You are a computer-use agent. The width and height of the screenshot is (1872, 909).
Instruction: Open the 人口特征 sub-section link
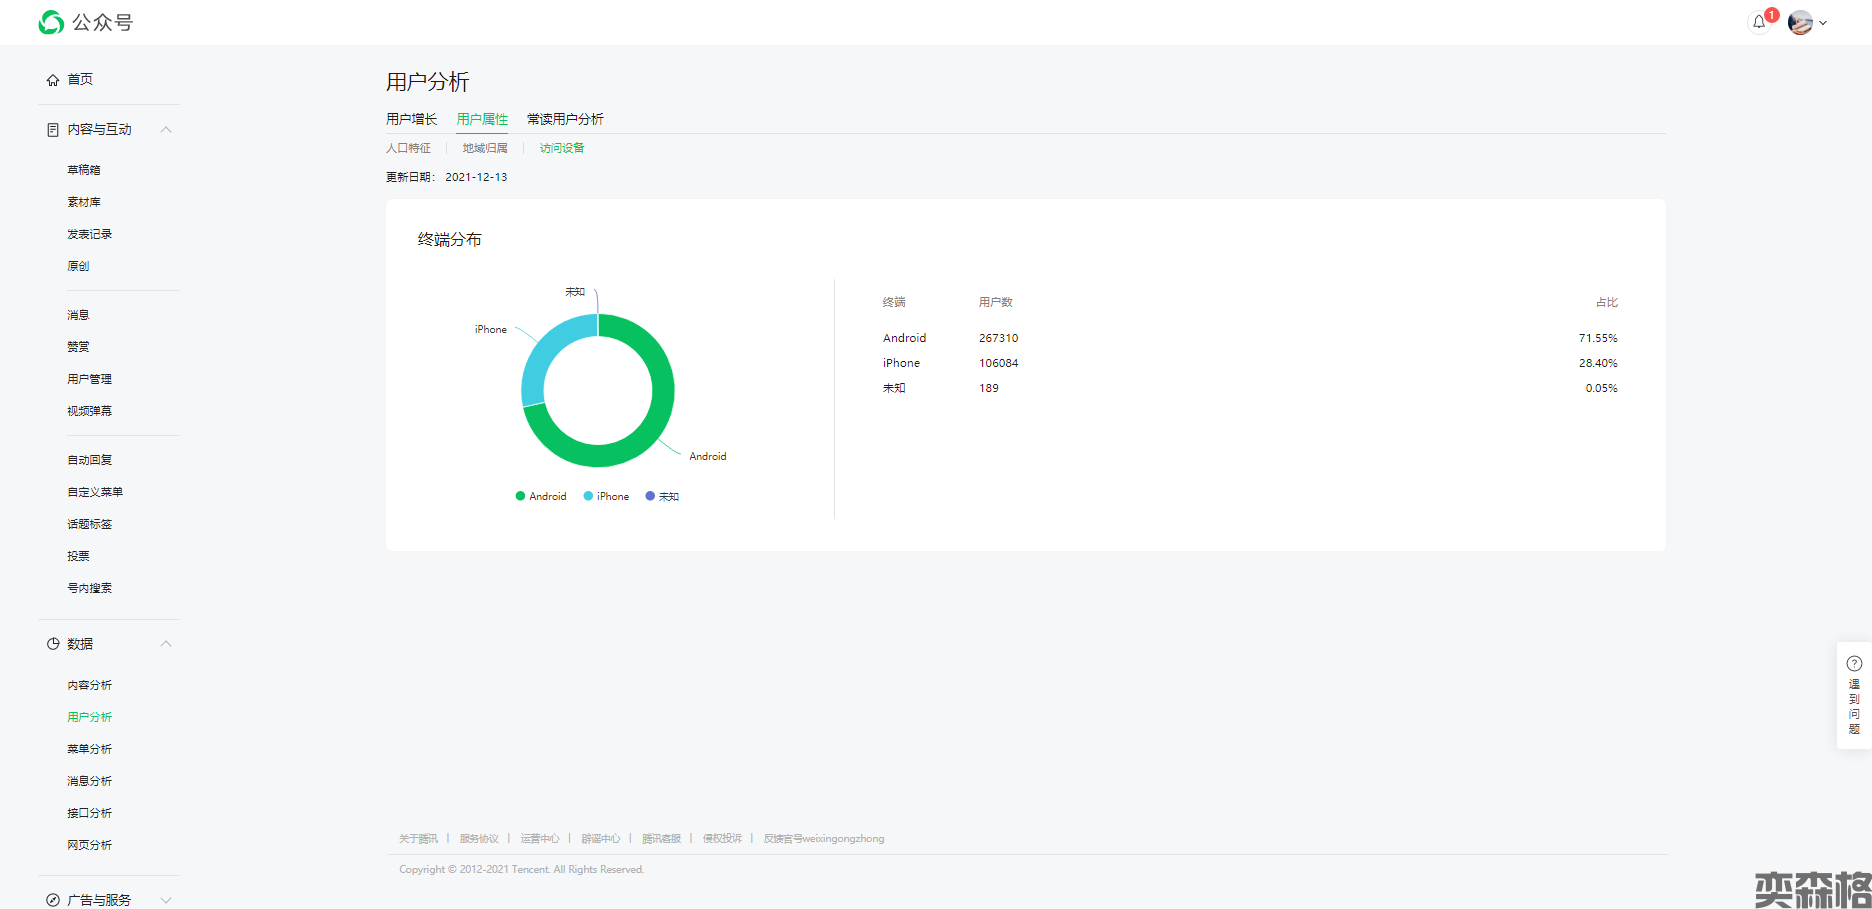point(408,148)
